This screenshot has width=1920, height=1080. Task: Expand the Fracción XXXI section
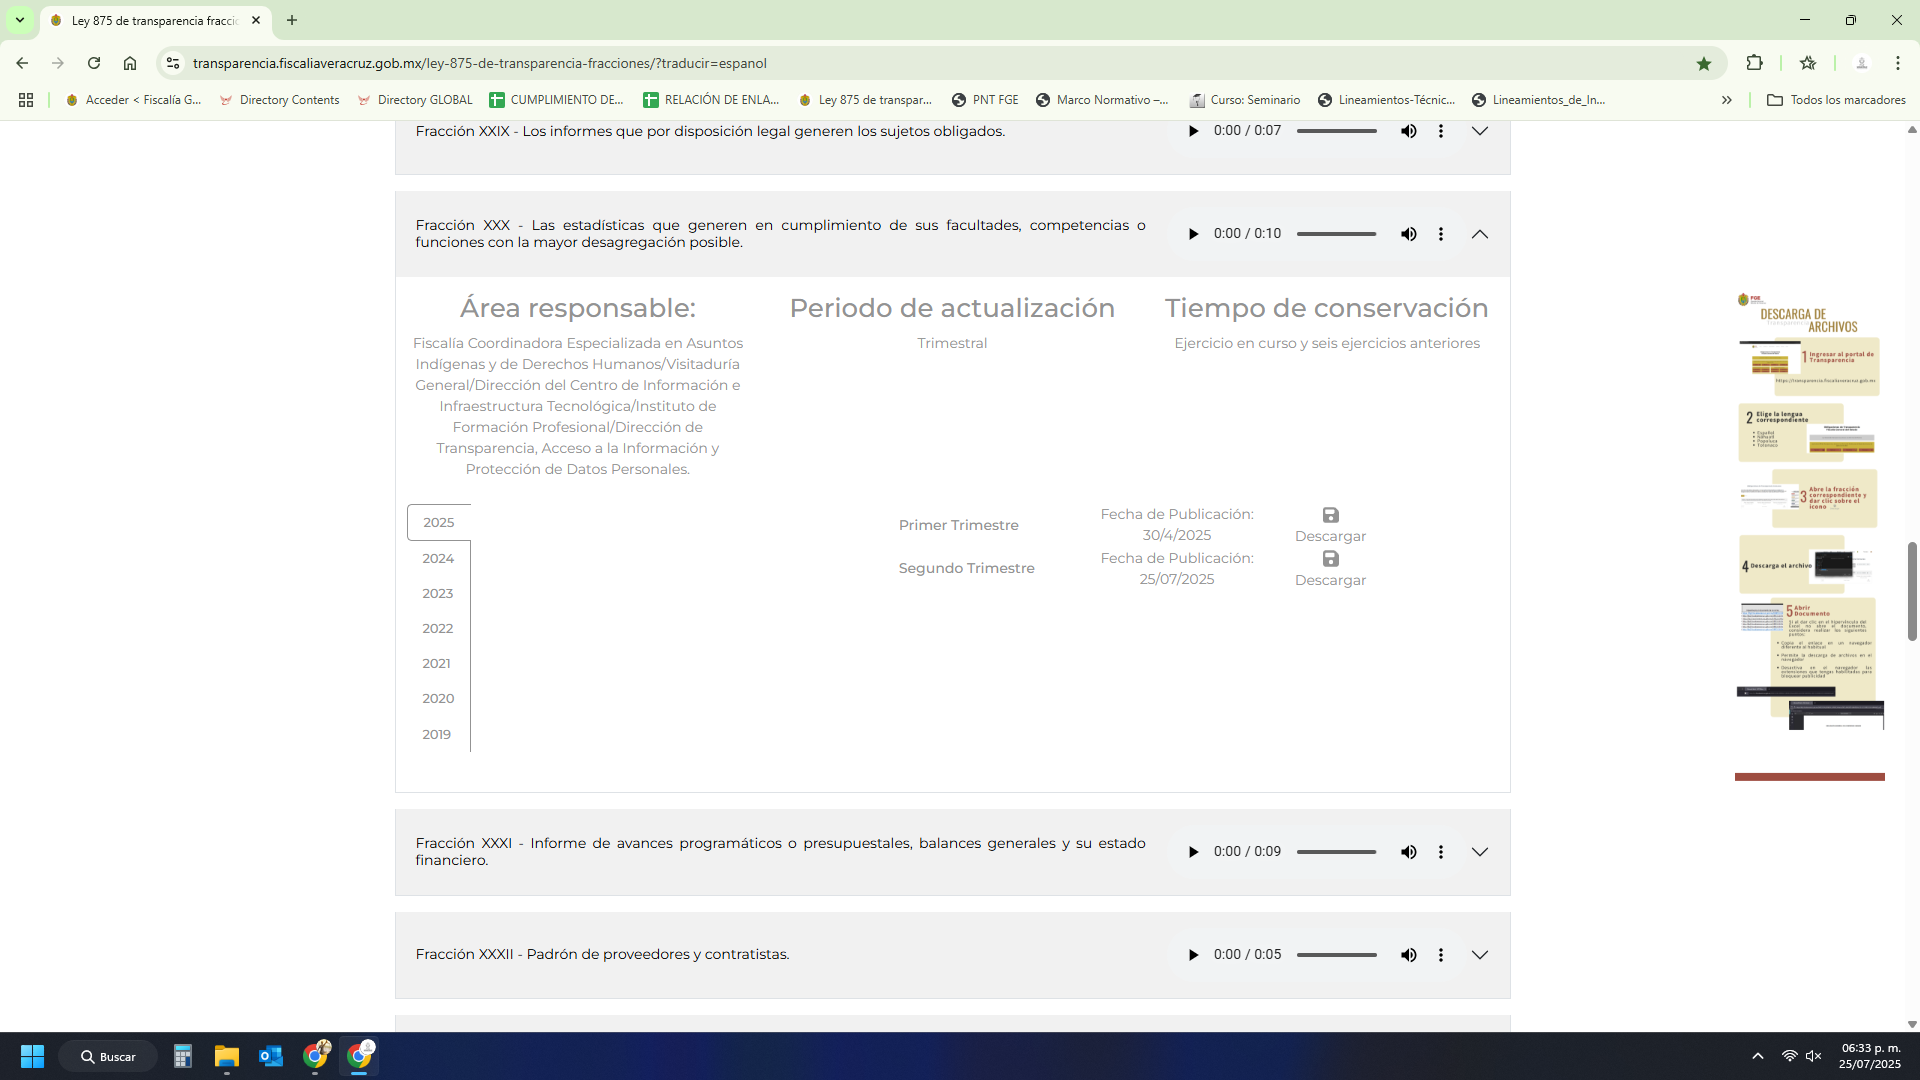[x=1479, y=852]
